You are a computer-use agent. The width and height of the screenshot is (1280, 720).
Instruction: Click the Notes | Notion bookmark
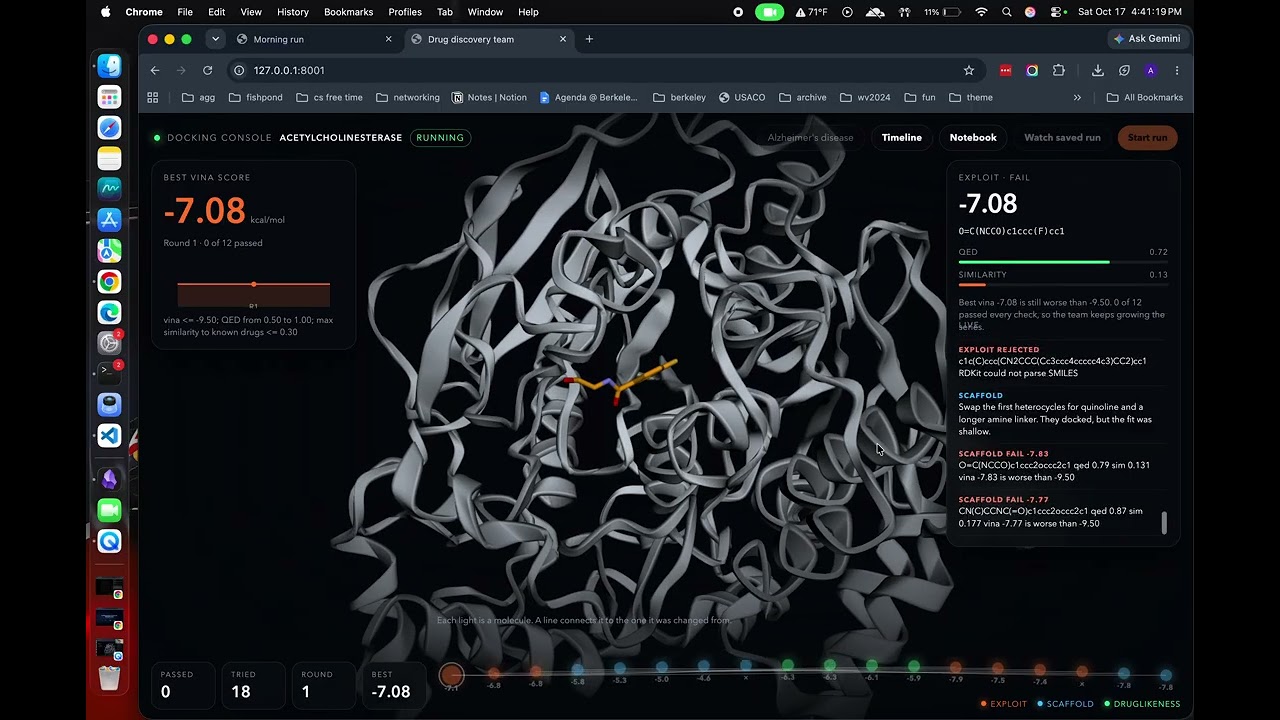tap(489, 97)
